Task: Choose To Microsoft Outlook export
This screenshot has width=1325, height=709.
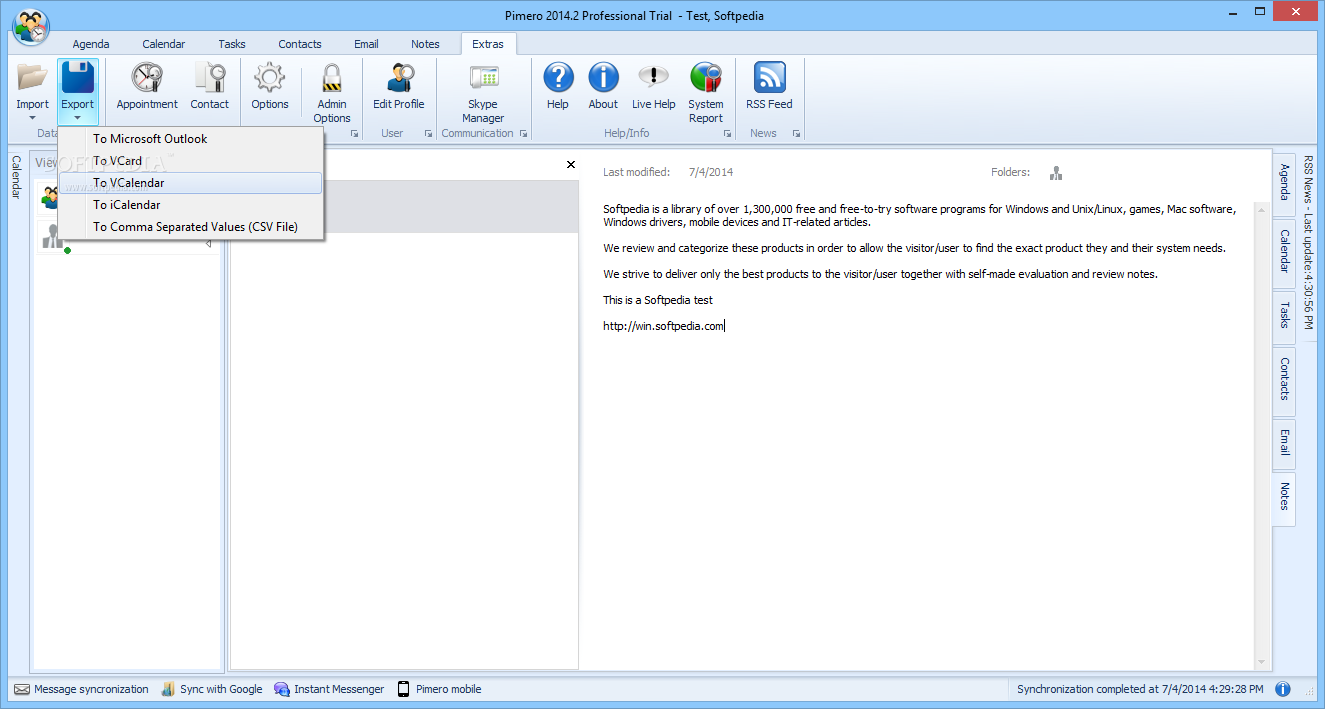Action: 191,139
